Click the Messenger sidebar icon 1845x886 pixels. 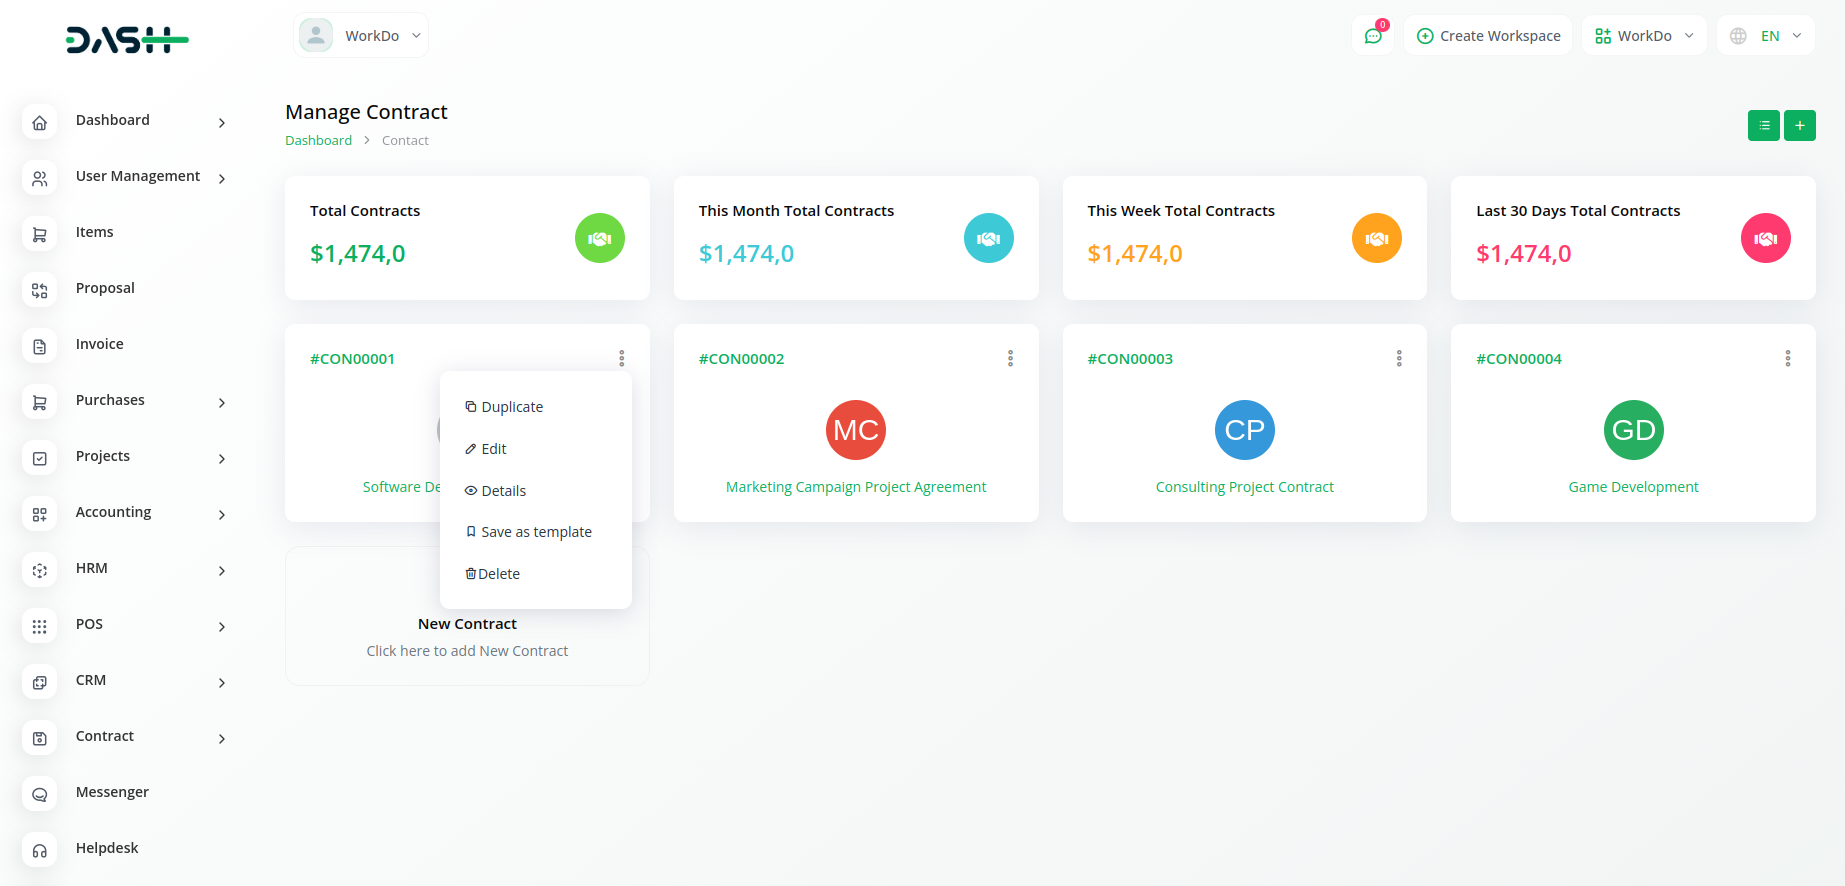pos(40,793)
